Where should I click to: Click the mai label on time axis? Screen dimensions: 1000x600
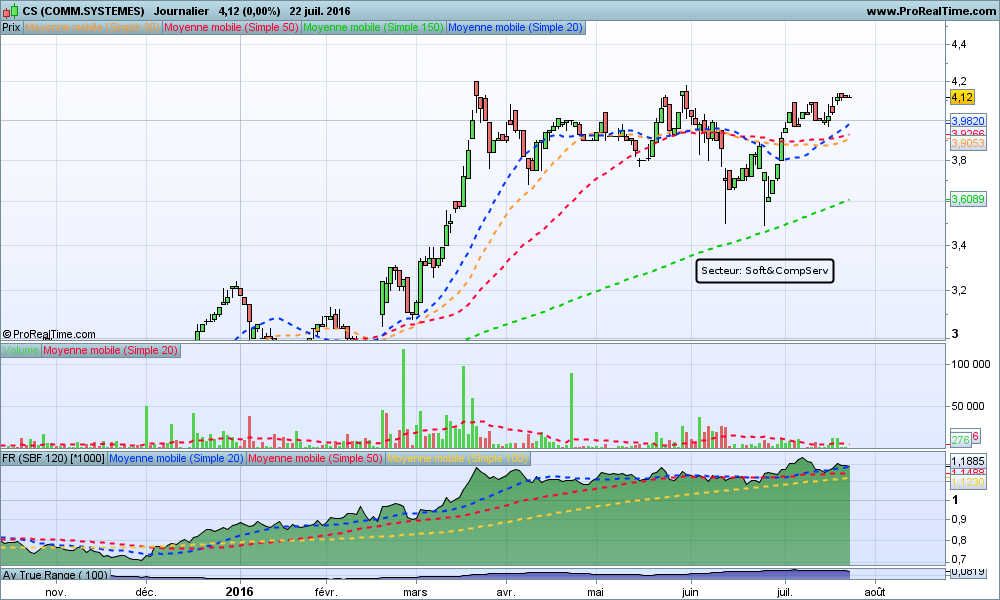596,592
